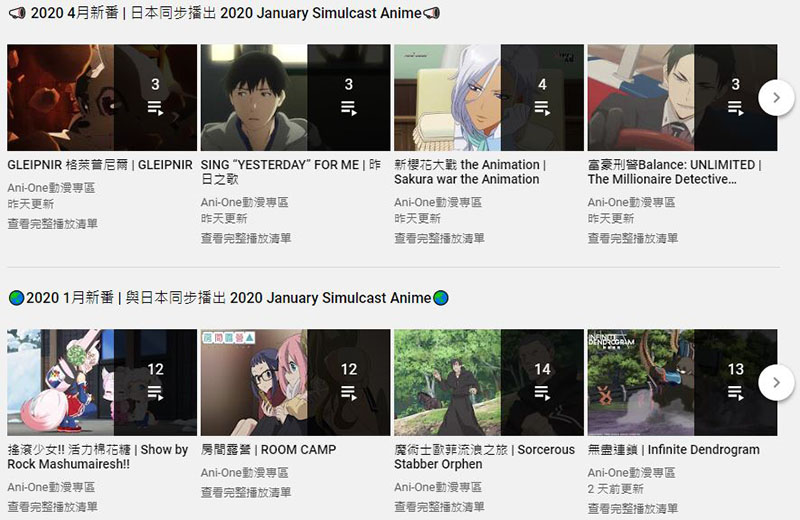The width and height of the screenshot is (800, 520).
Task: Open the GLEIPNIR playlist title
Action: pyautogui.click(x=100, y=165)
